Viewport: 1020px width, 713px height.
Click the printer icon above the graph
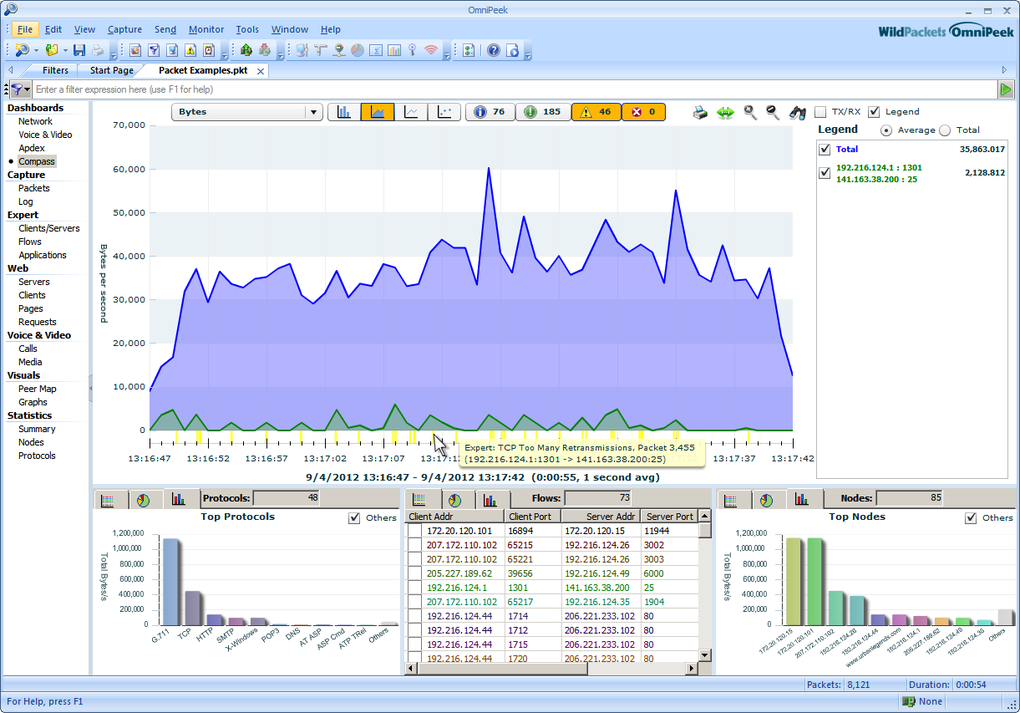pyautogui.click(x=701, y=112)
